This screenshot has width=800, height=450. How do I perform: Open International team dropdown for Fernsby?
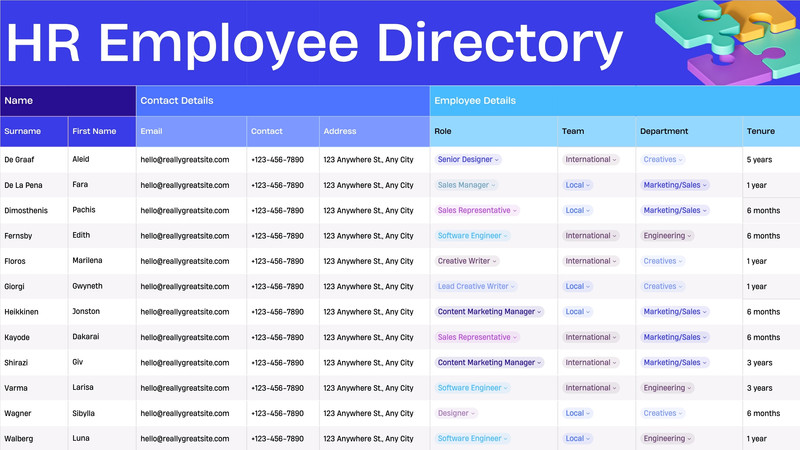click(590, 236)
